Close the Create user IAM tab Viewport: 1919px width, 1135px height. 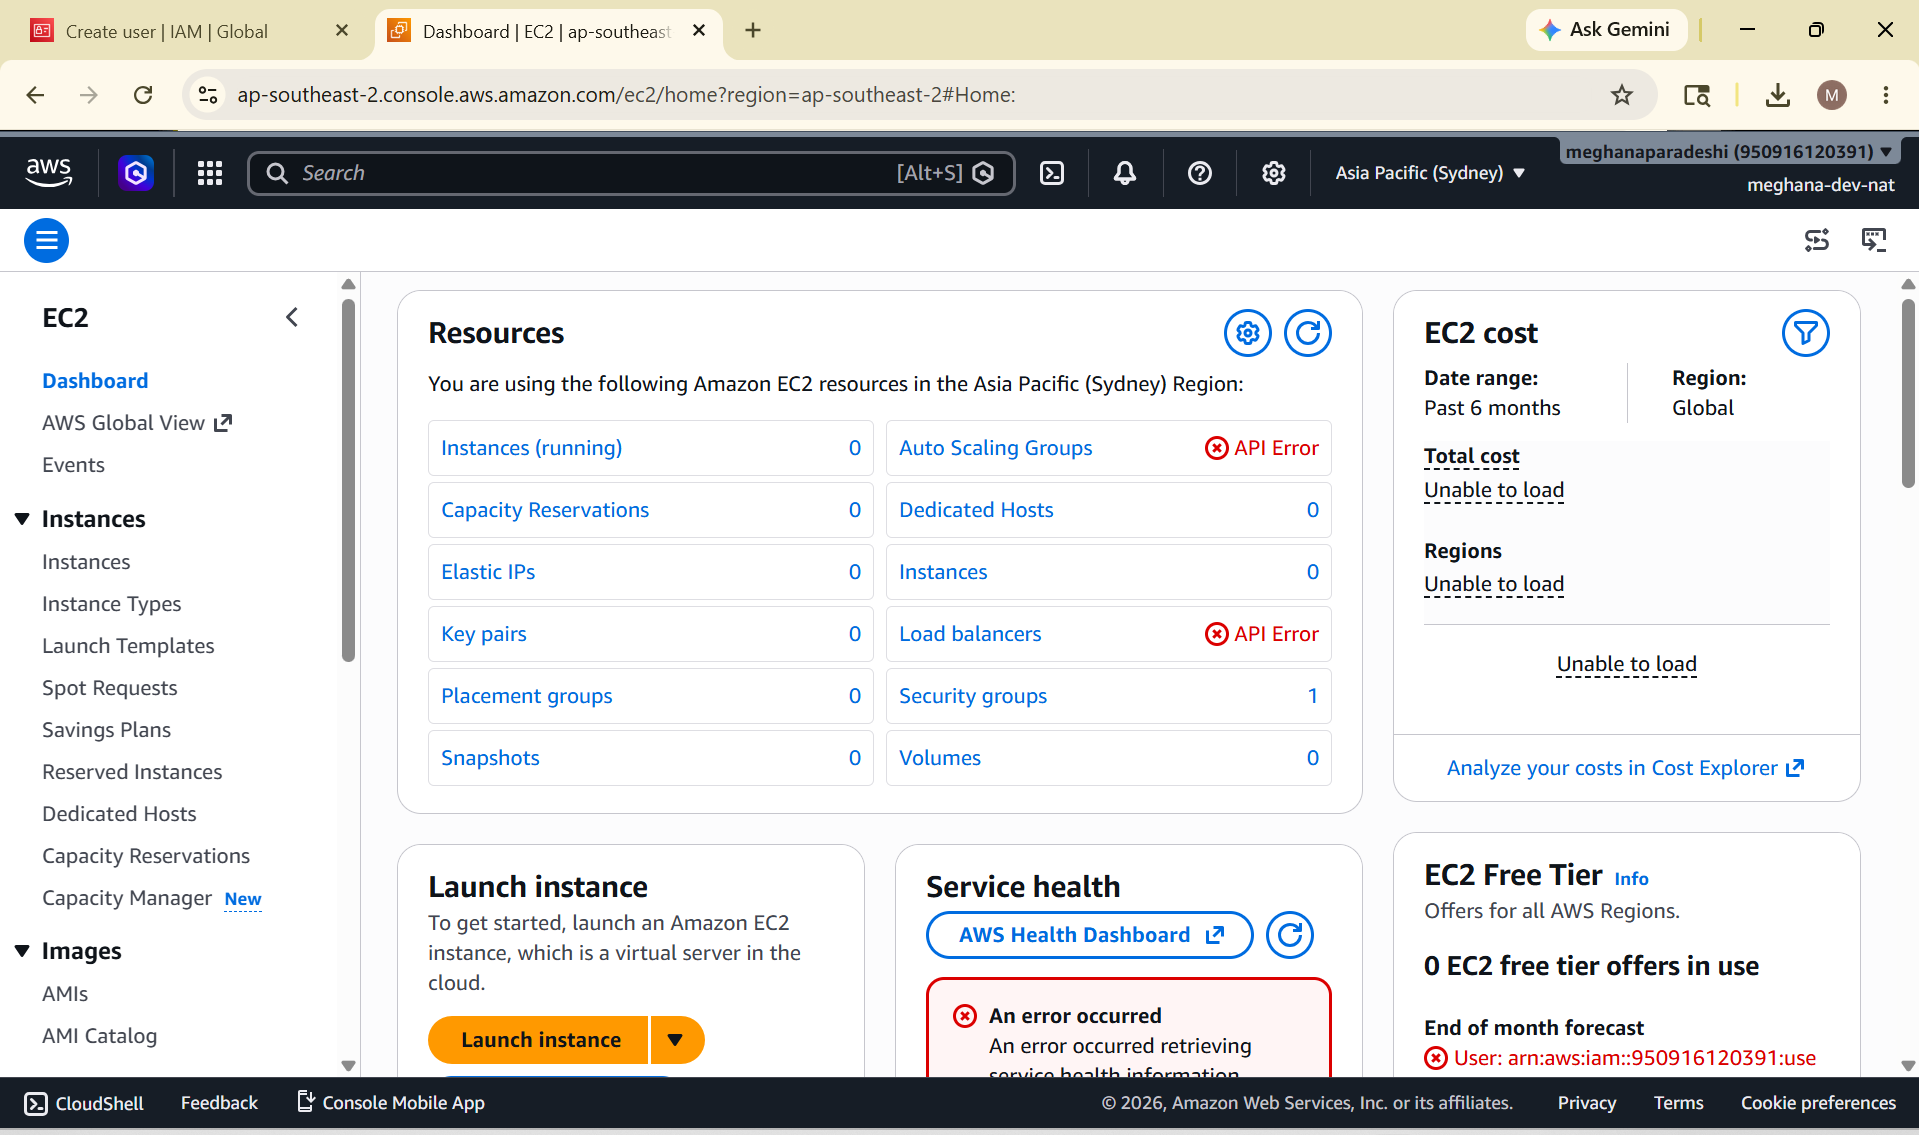[342, 31]
